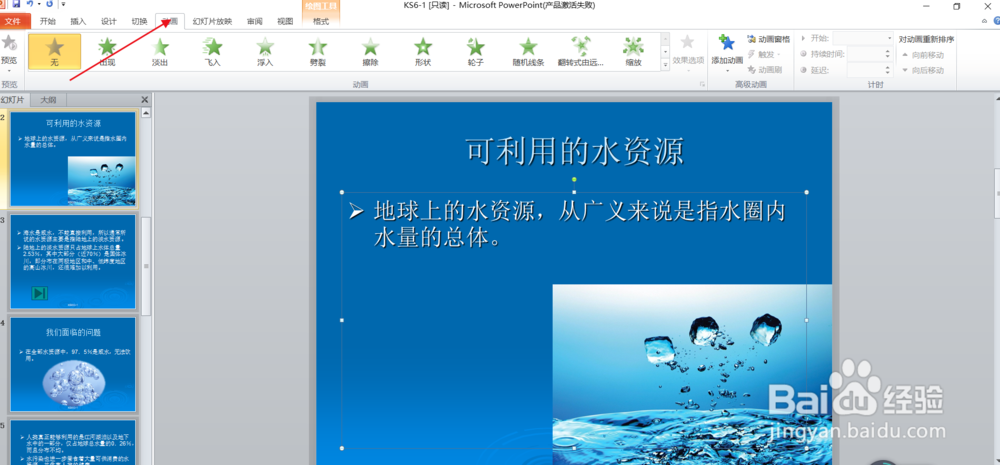
Task: Apply the 出现 (Appear) animation
Action: [107, 52]
